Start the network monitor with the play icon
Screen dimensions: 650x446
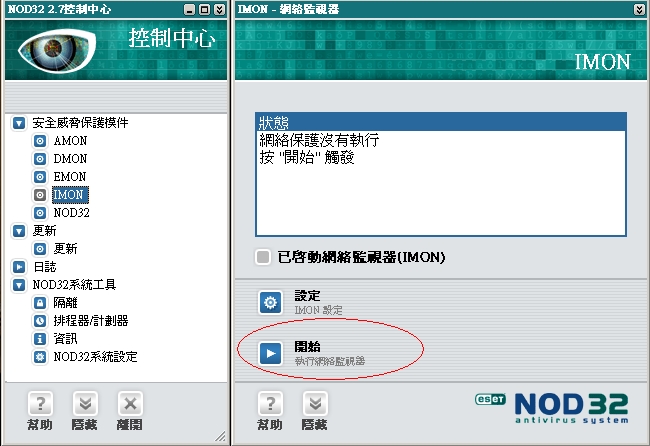[x=271, y=354]
